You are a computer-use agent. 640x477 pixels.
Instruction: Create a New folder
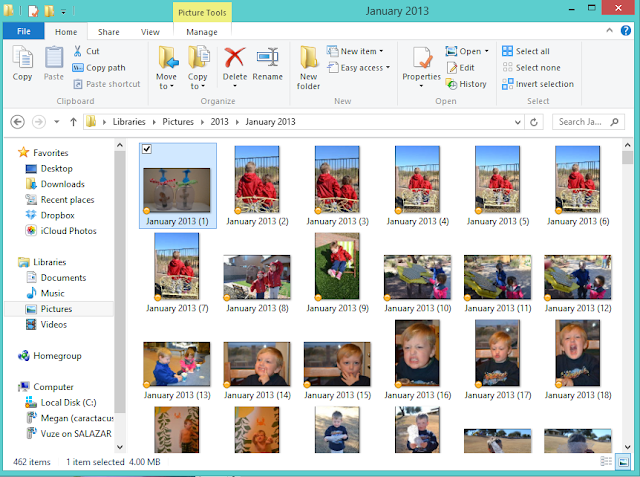point(308,67)
